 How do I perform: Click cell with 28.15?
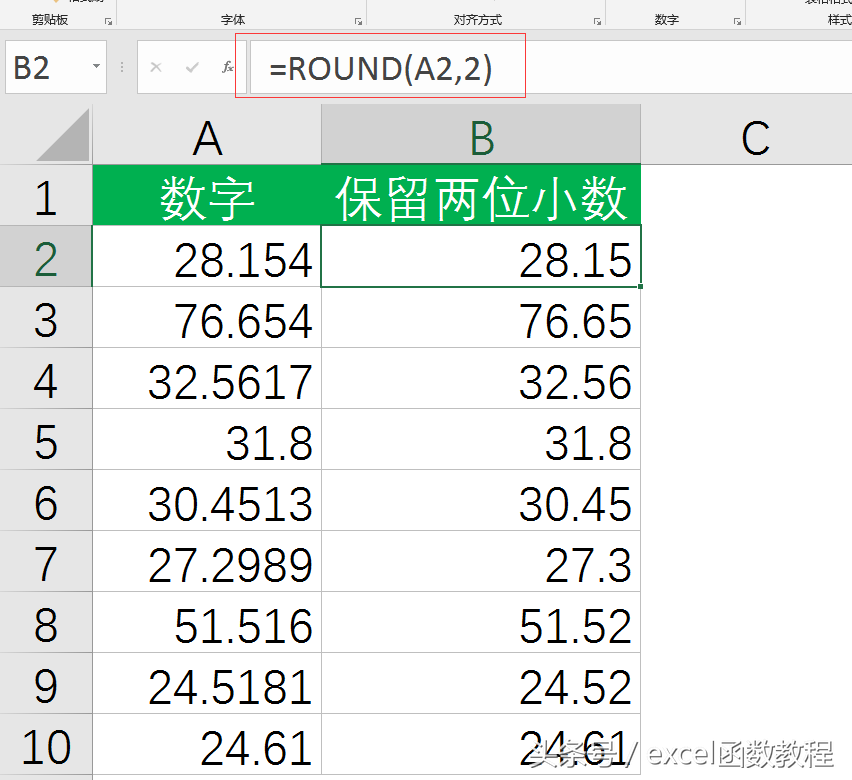click(x=481, y=256)
